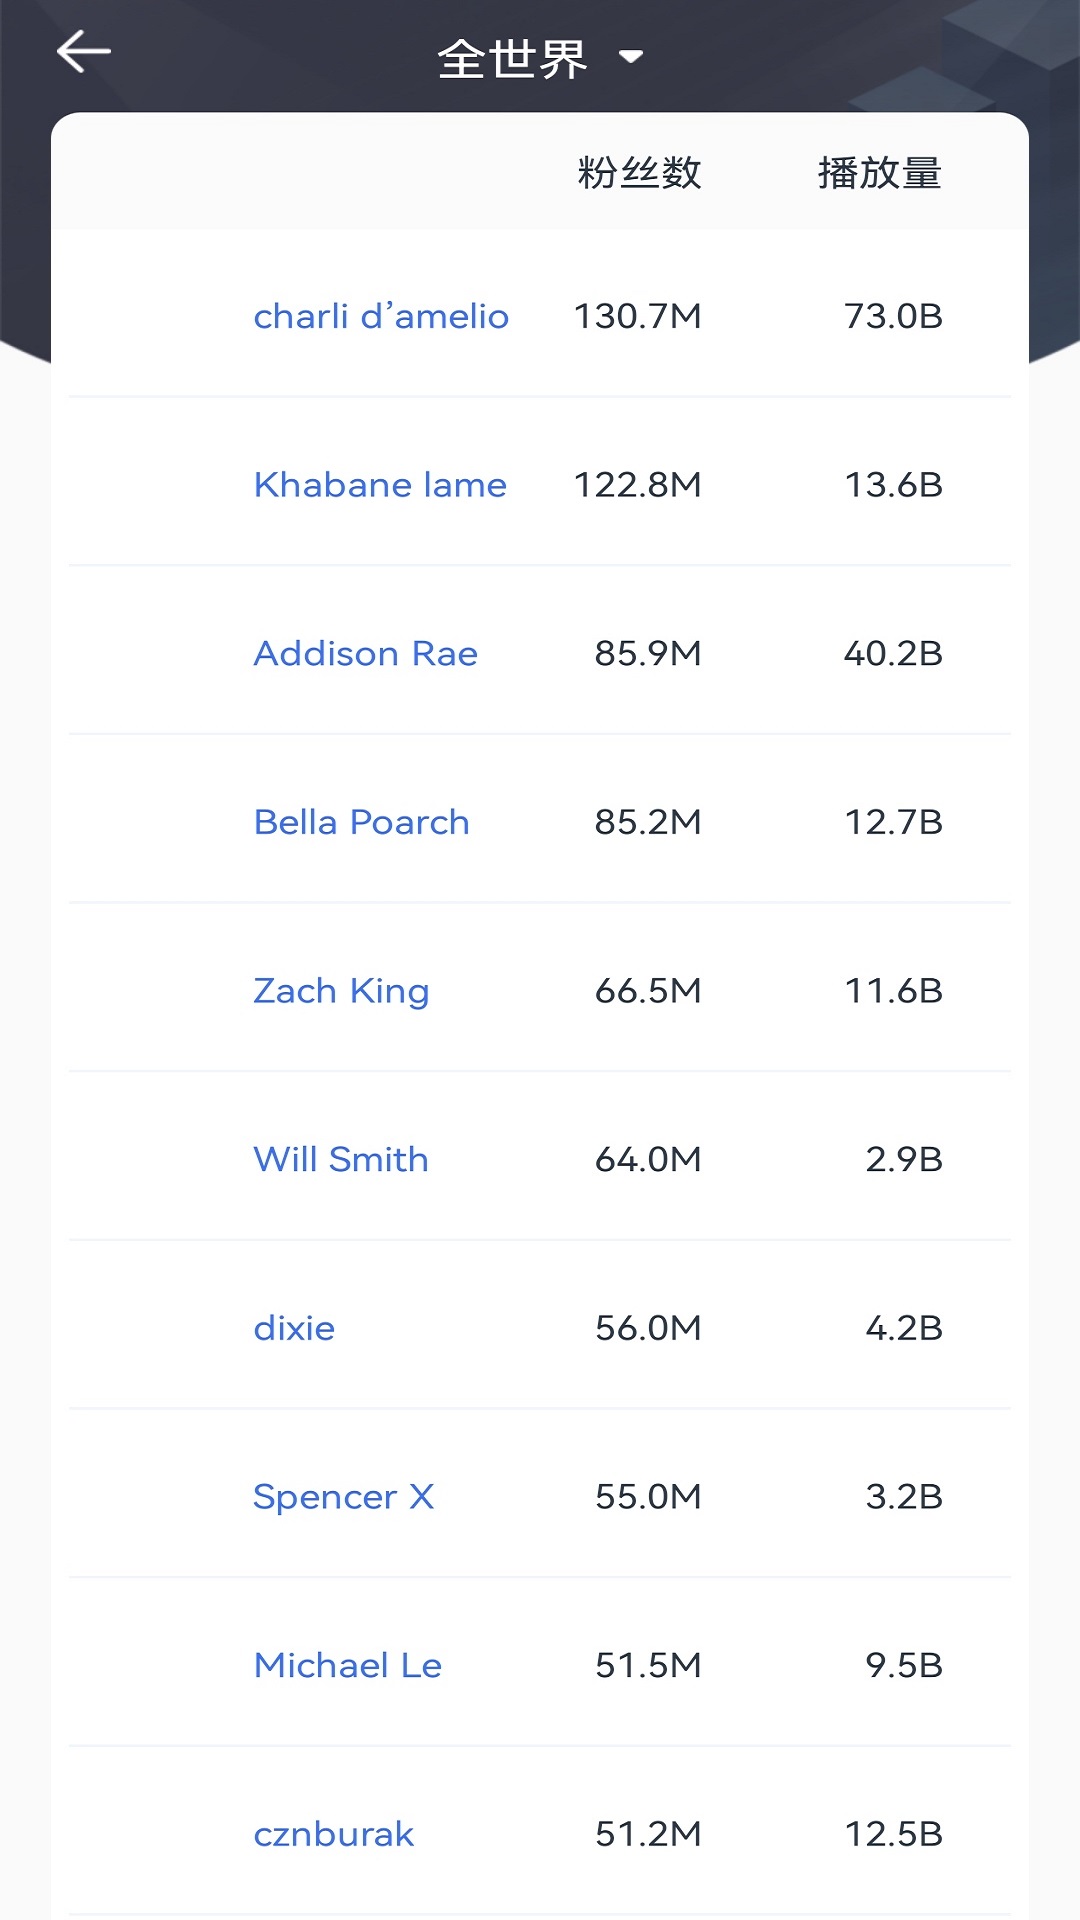Screen dimensions: 1080x1920
Task: Open Zach King profile link
Action: tap(341, 991)
